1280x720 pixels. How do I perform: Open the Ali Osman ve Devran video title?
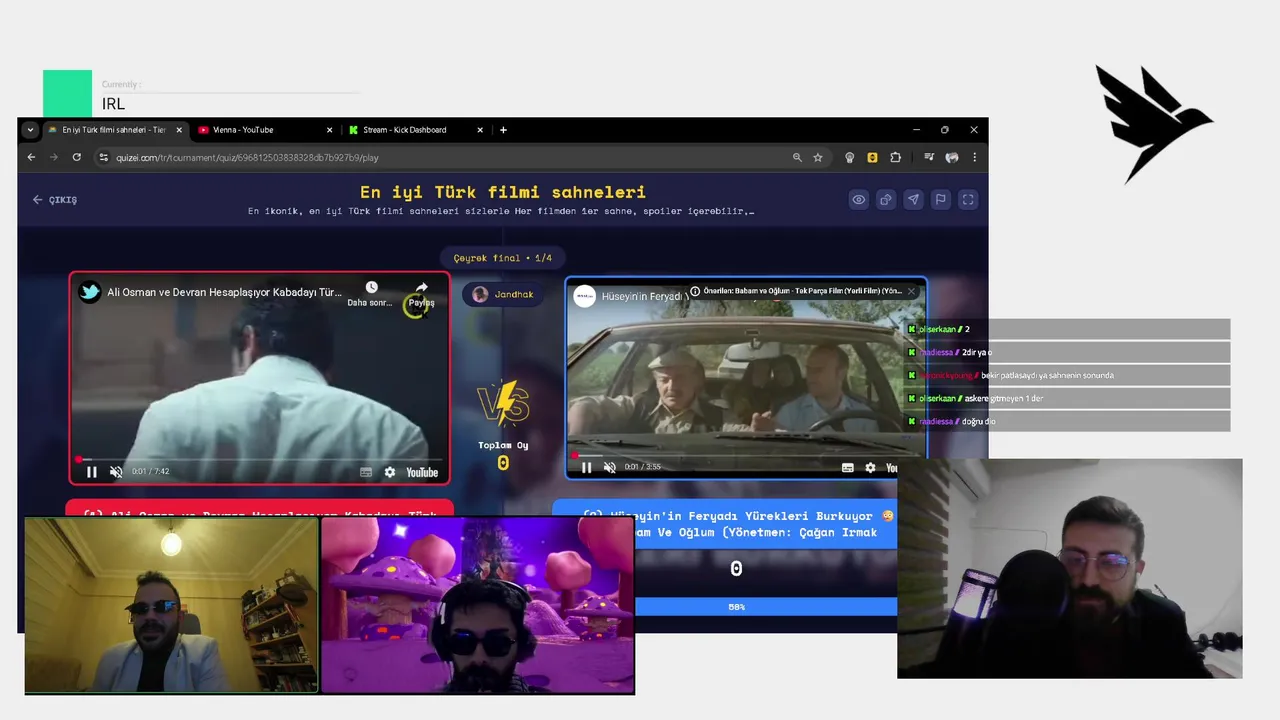225,292
